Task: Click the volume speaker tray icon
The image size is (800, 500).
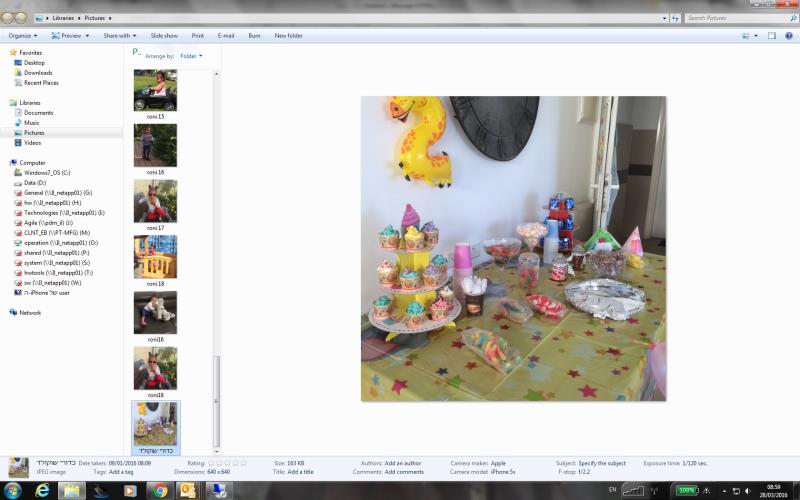Action: [x=748, y=491]
